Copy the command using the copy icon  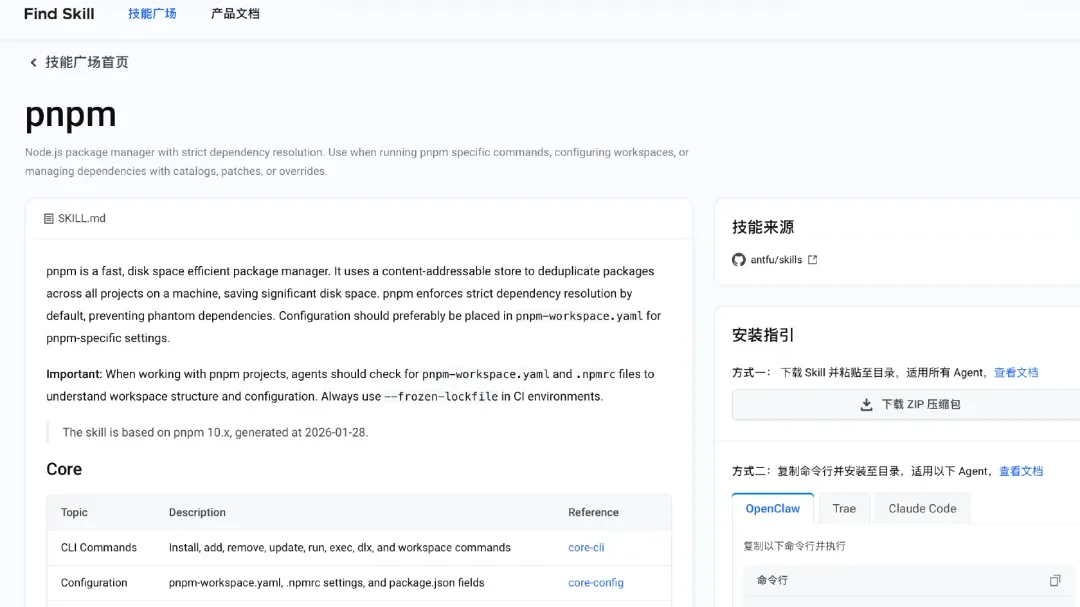tap(1055, 580)
